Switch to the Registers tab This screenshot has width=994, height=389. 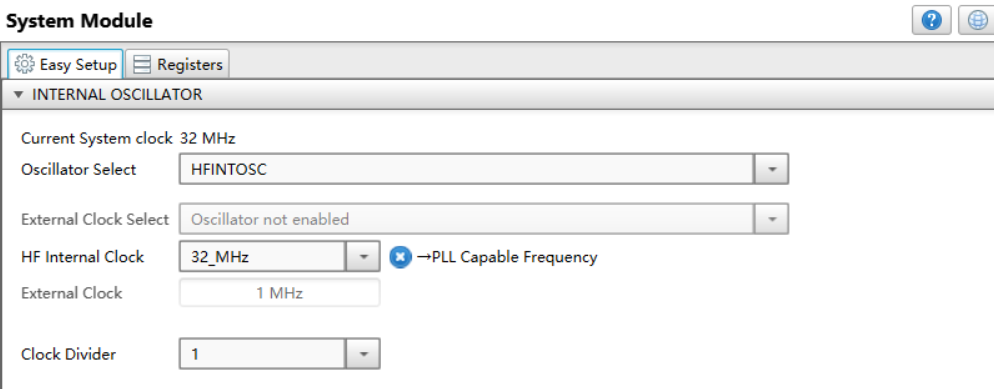178,64
